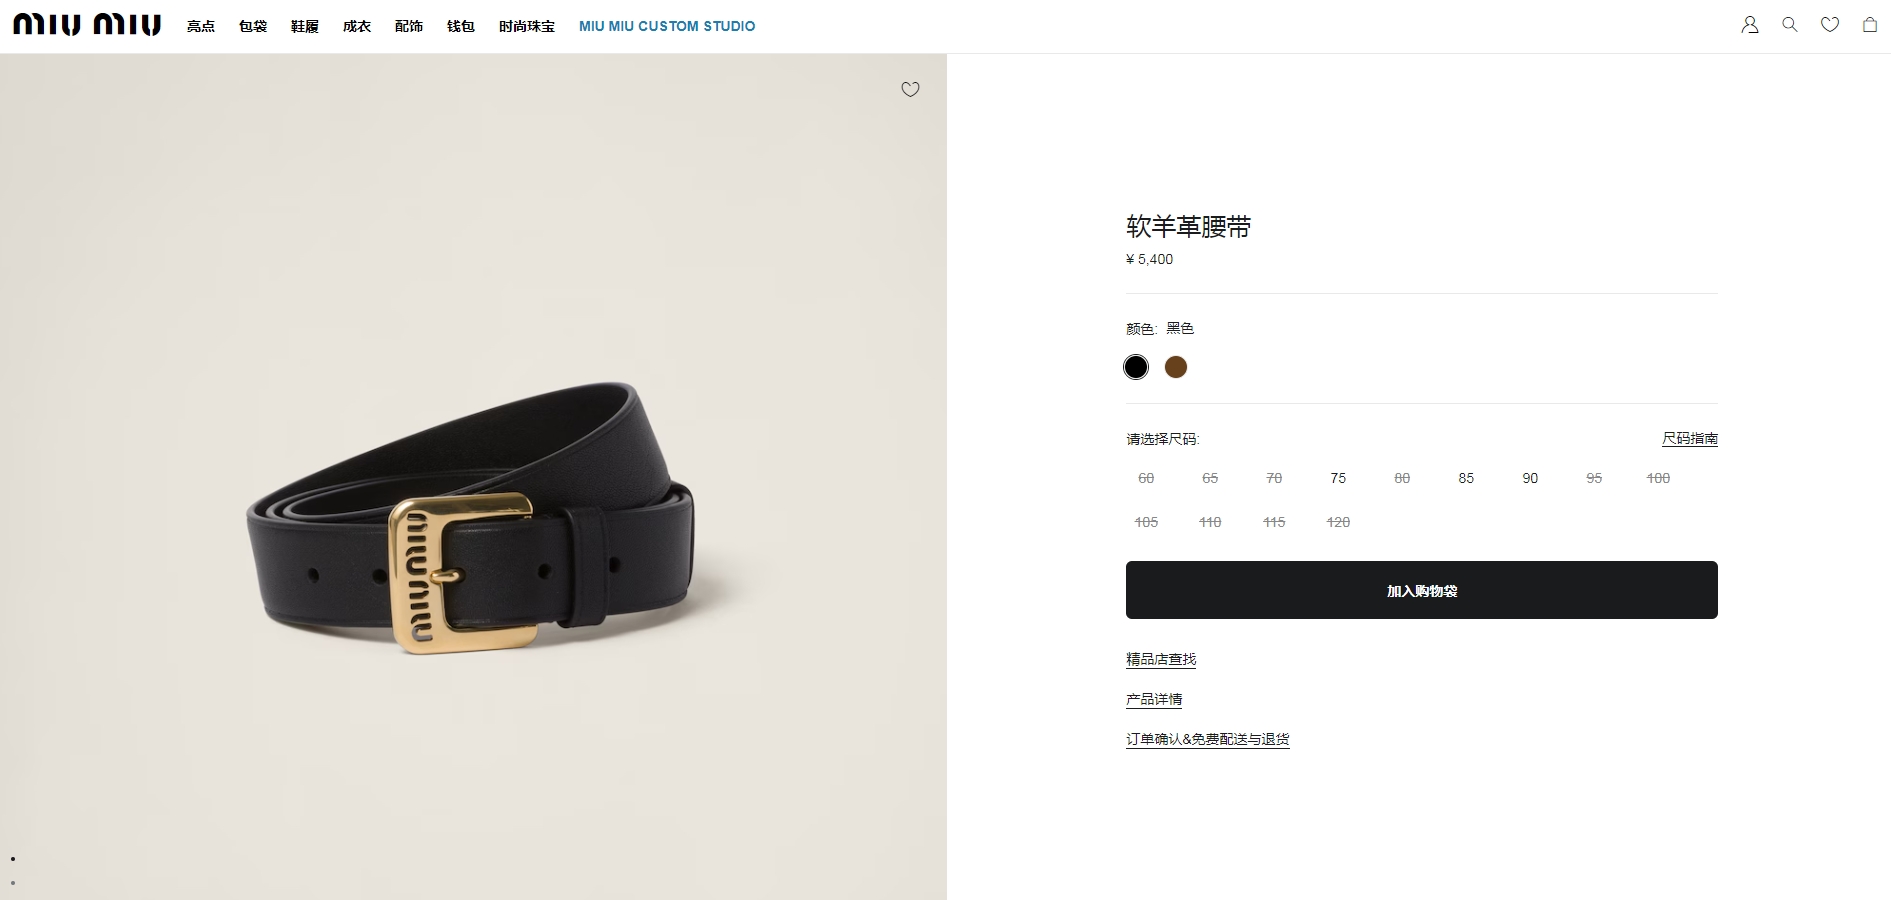Screen dimensions: 1891x900
Task: Select size 90
Action: click(1530, 478)
